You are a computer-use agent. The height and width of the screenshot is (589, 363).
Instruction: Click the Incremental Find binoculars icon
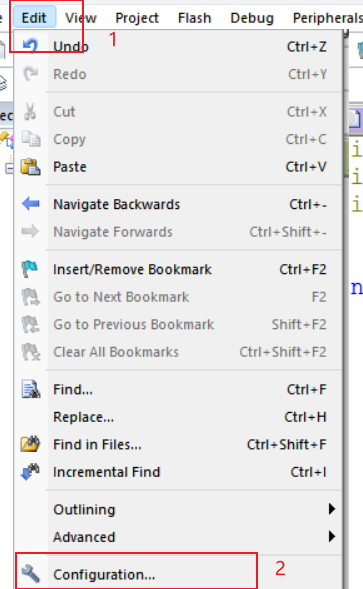pos(30,472)
